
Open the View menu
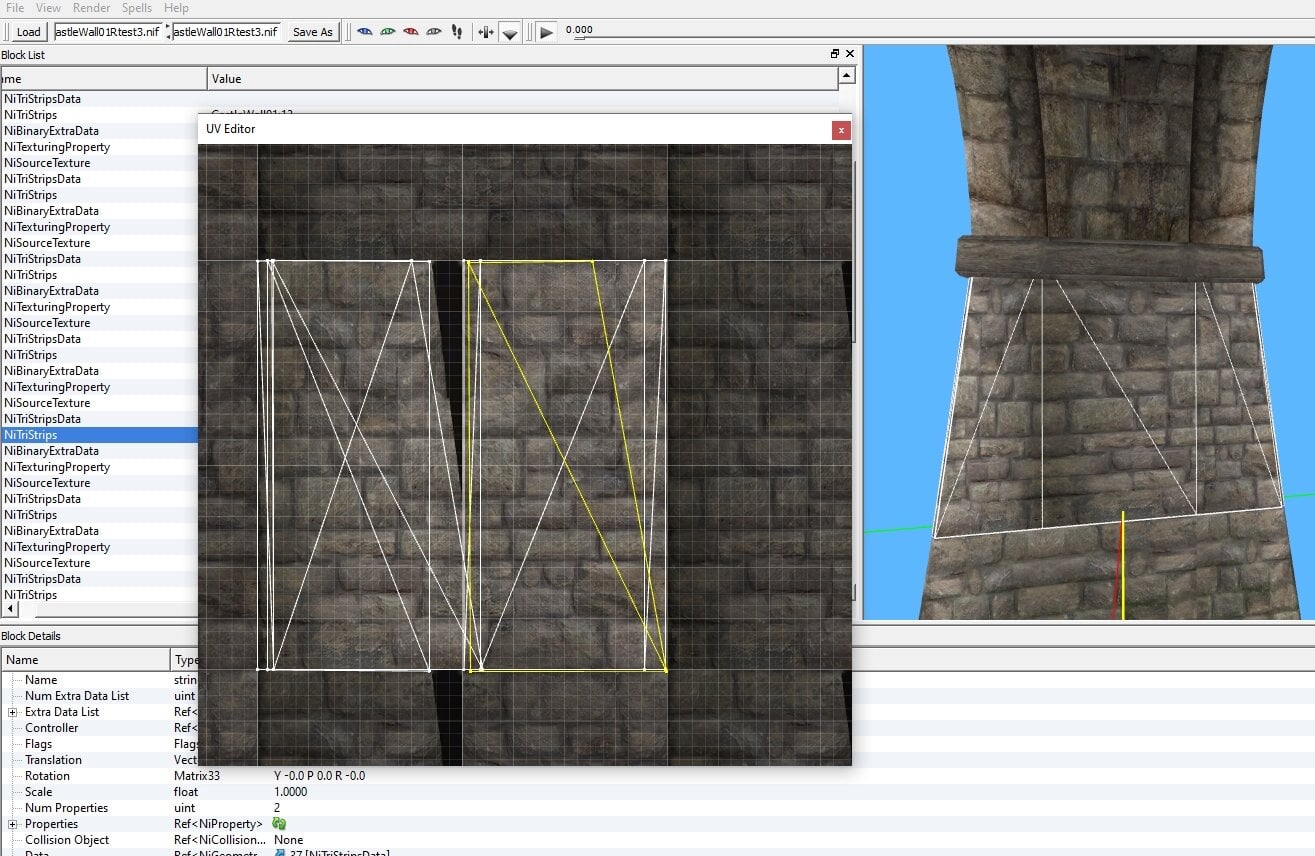pyautogui.click(x=48, y=8)
